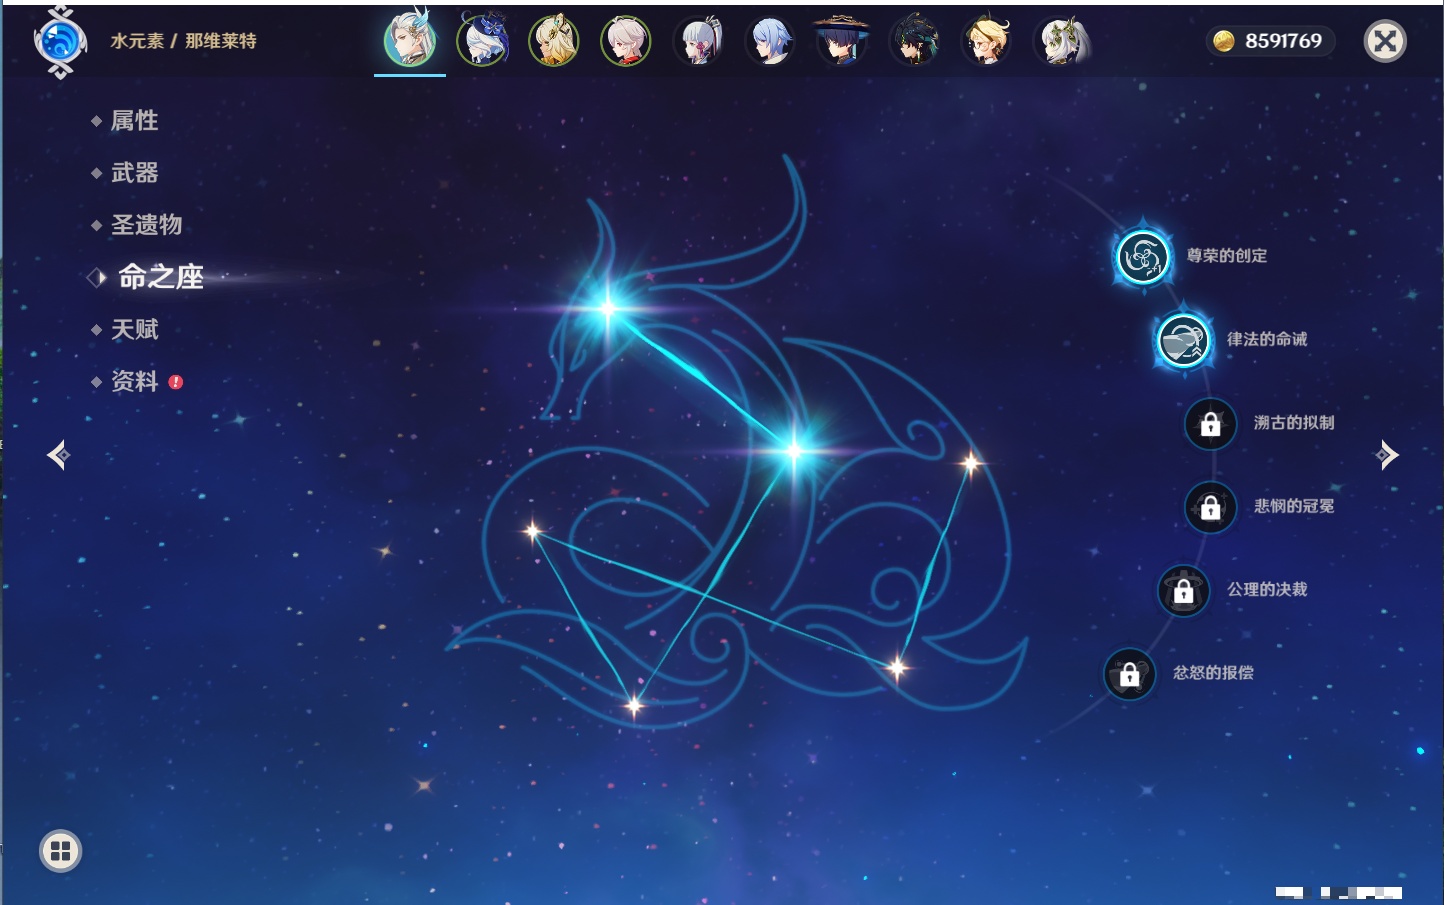Click the 律法的命诫 label

point(1267,339)
